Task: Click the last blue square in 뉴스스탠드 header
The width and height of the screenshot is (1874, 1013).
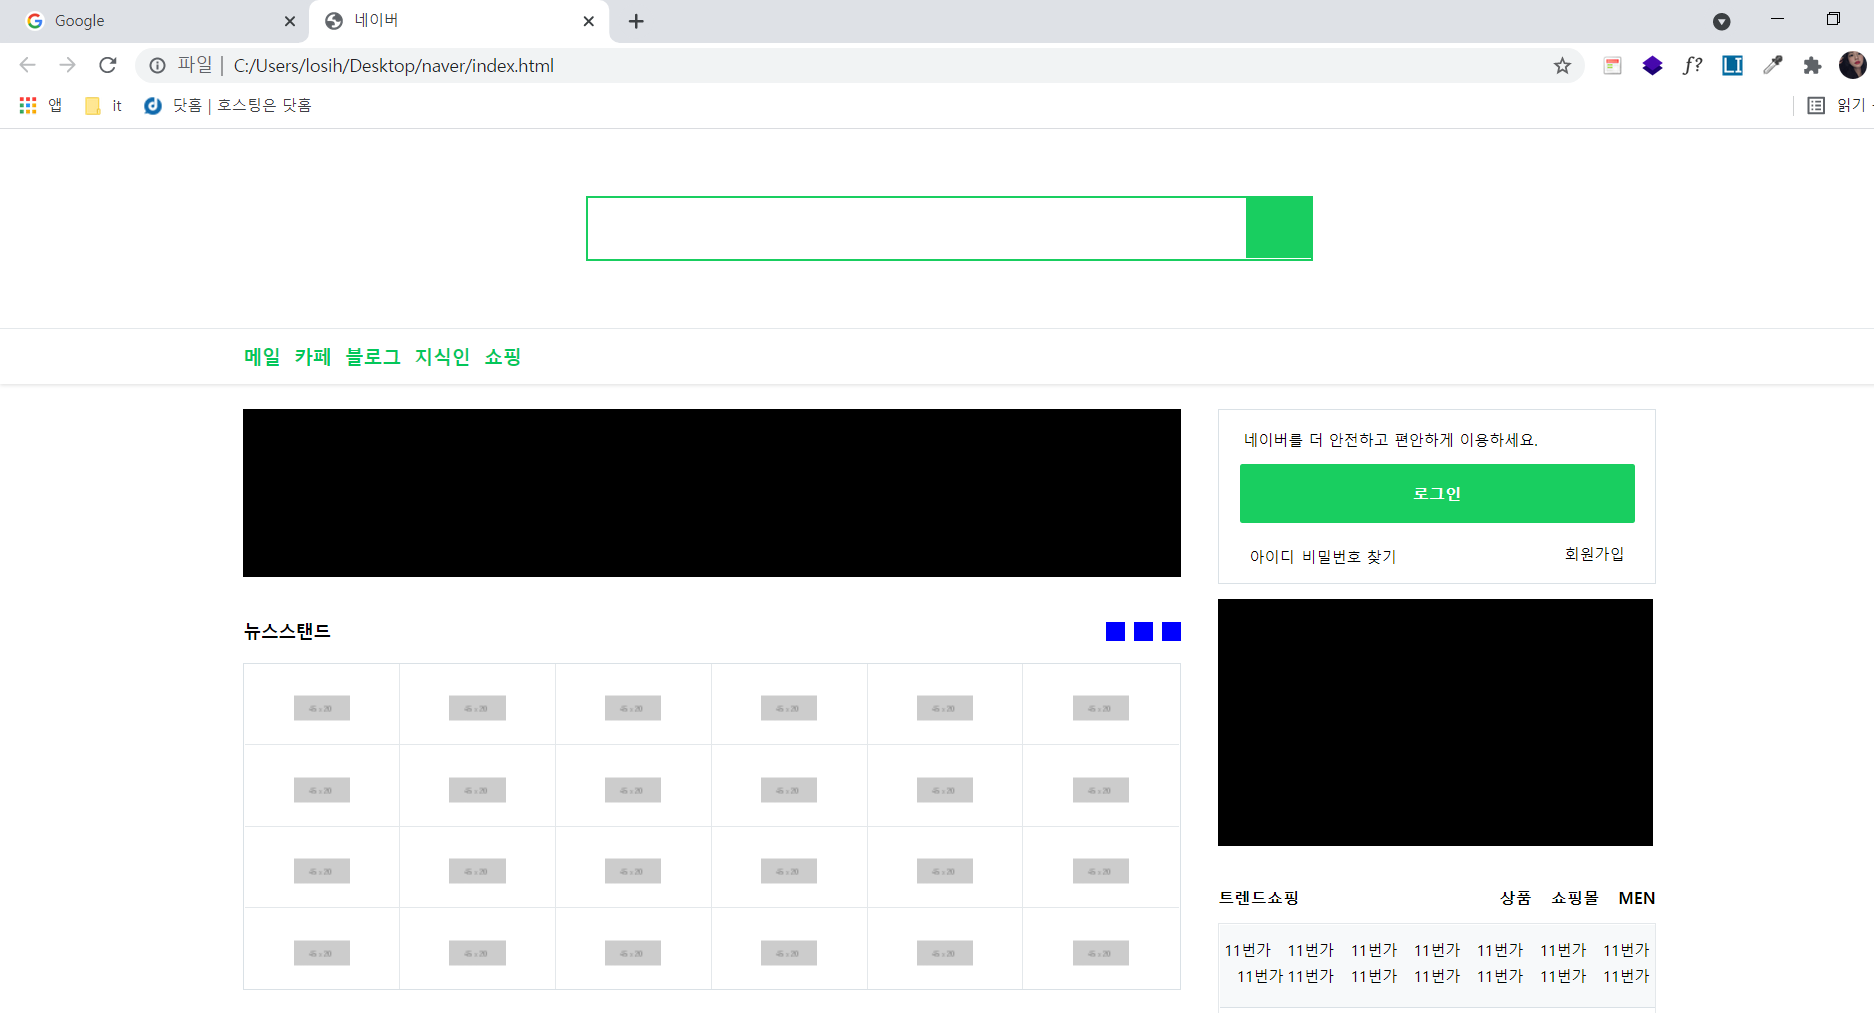Action: 1171,631
